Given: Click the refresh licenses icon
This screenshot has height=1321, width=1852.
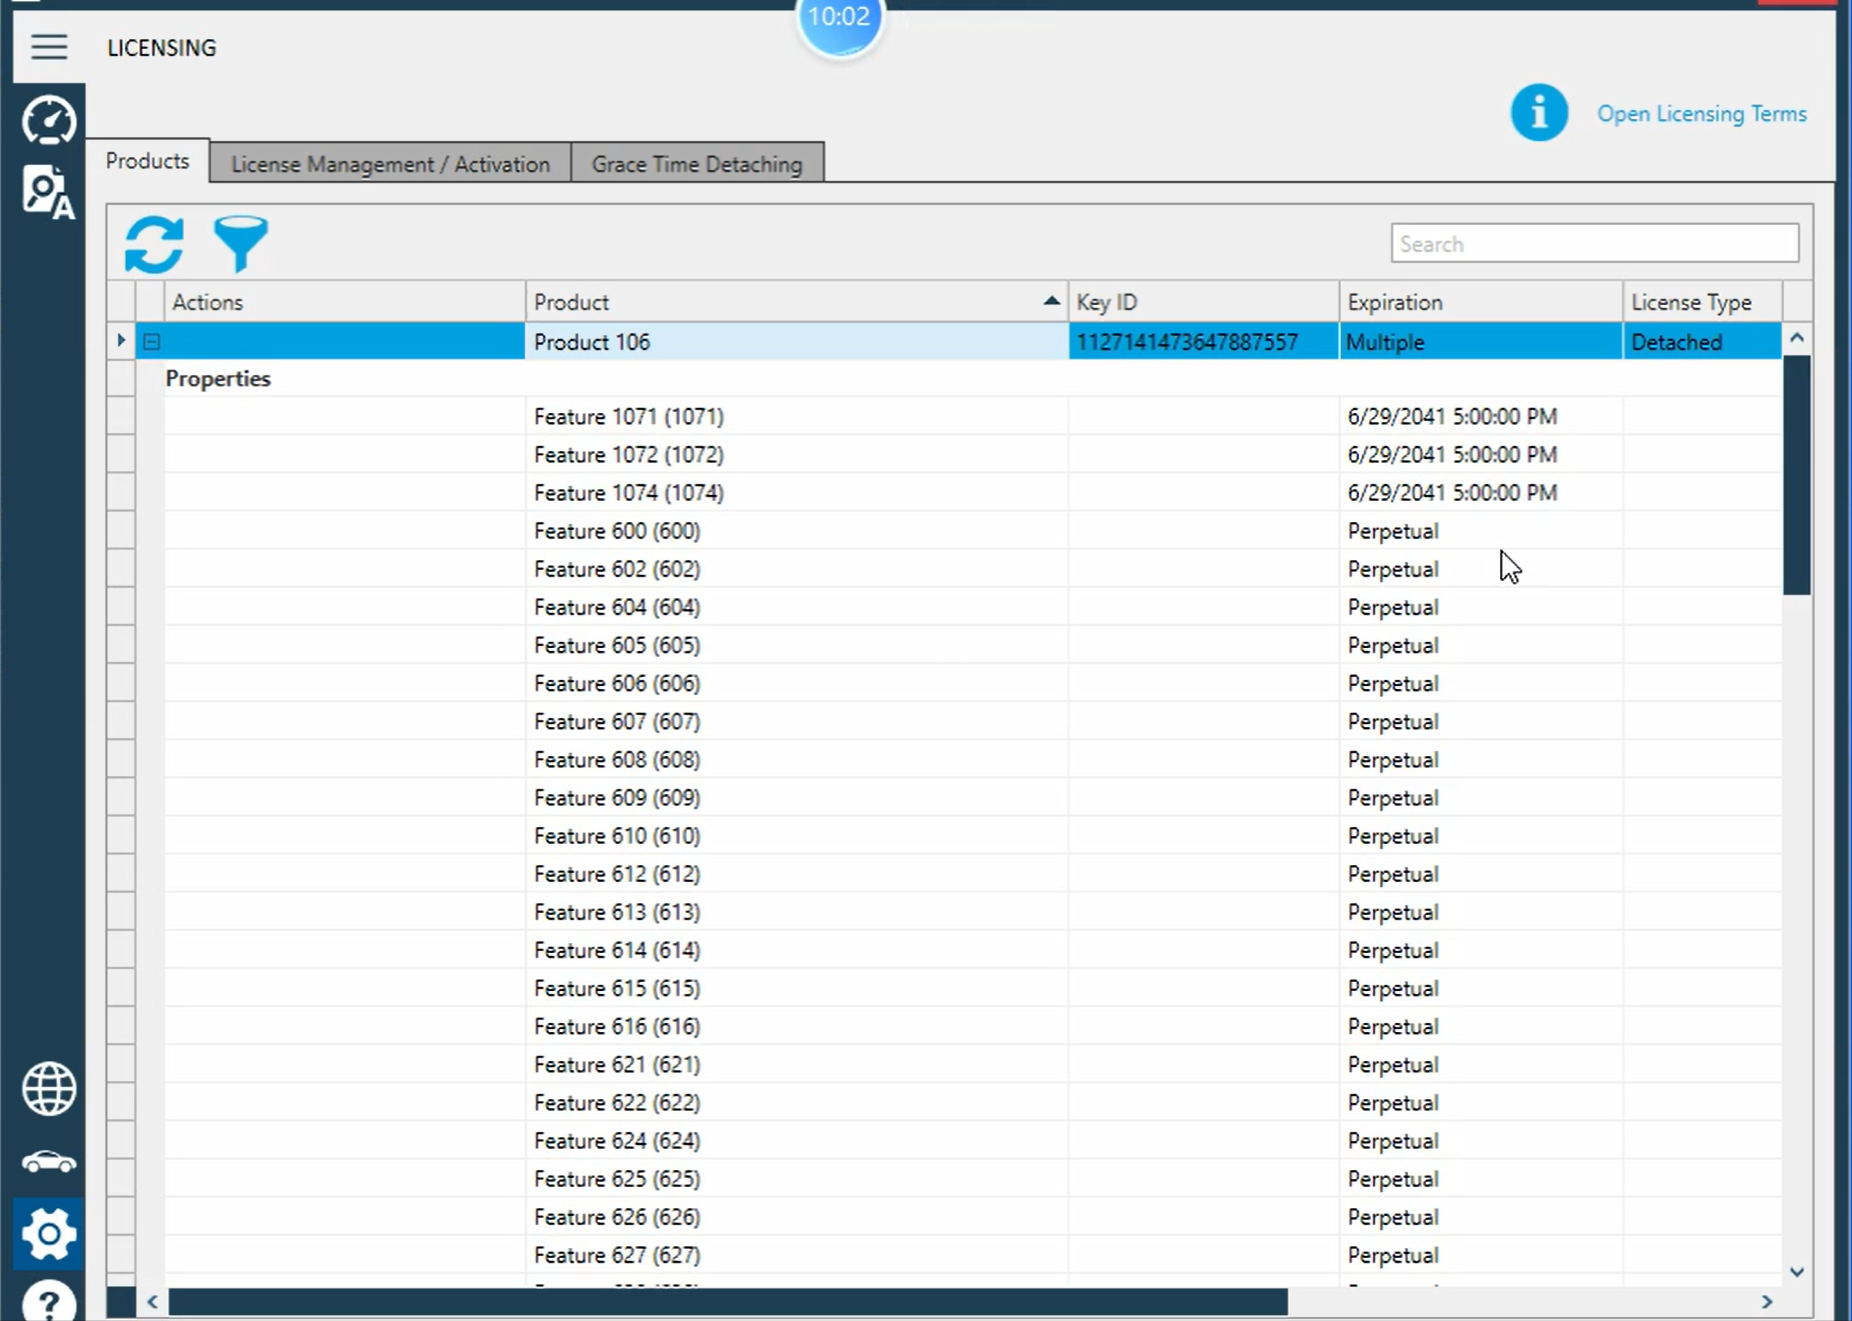Looking at the screenshot, I should [154, 244].
